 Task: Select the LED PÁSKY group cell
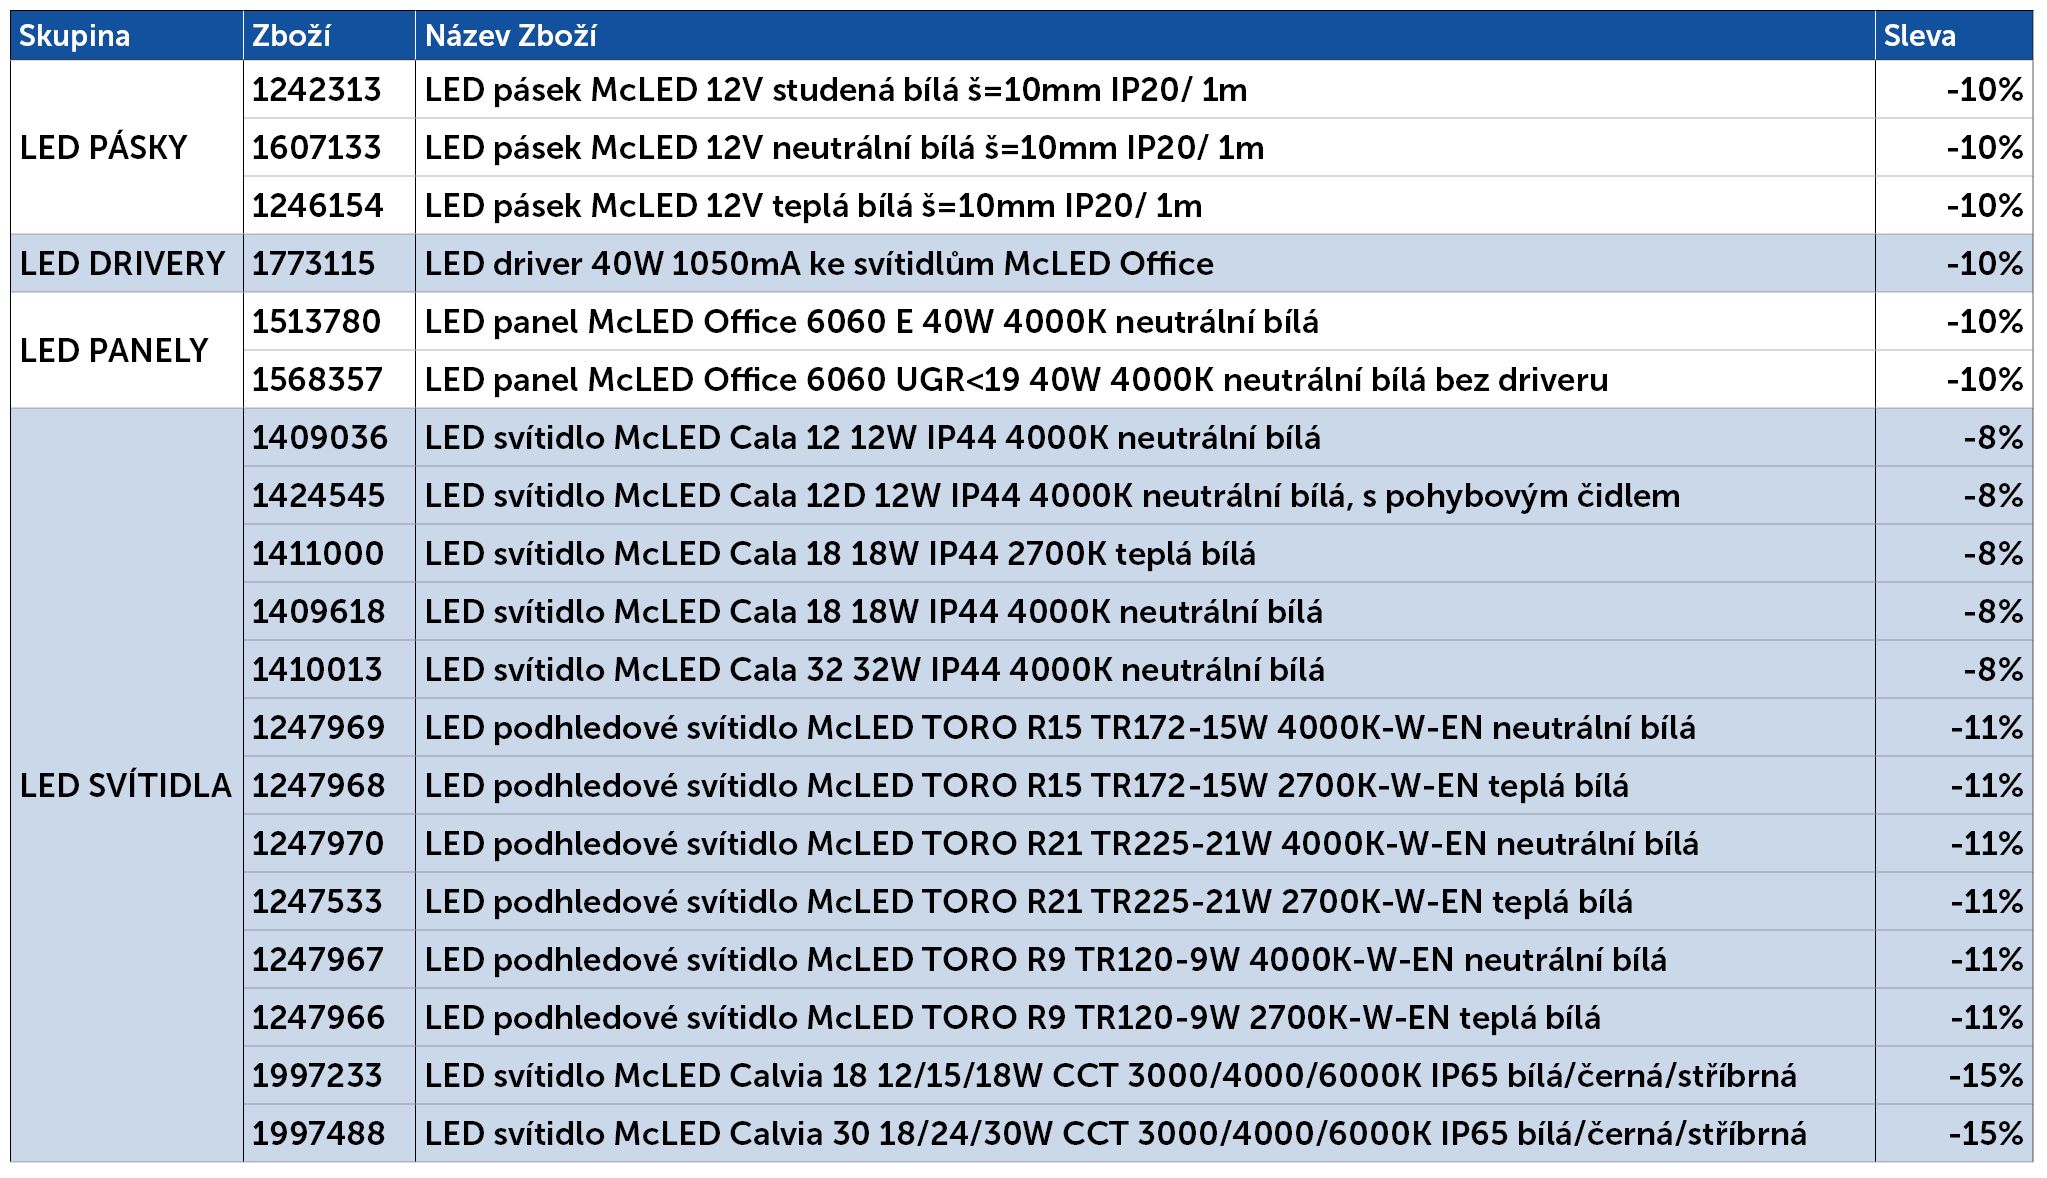(126, 148)
